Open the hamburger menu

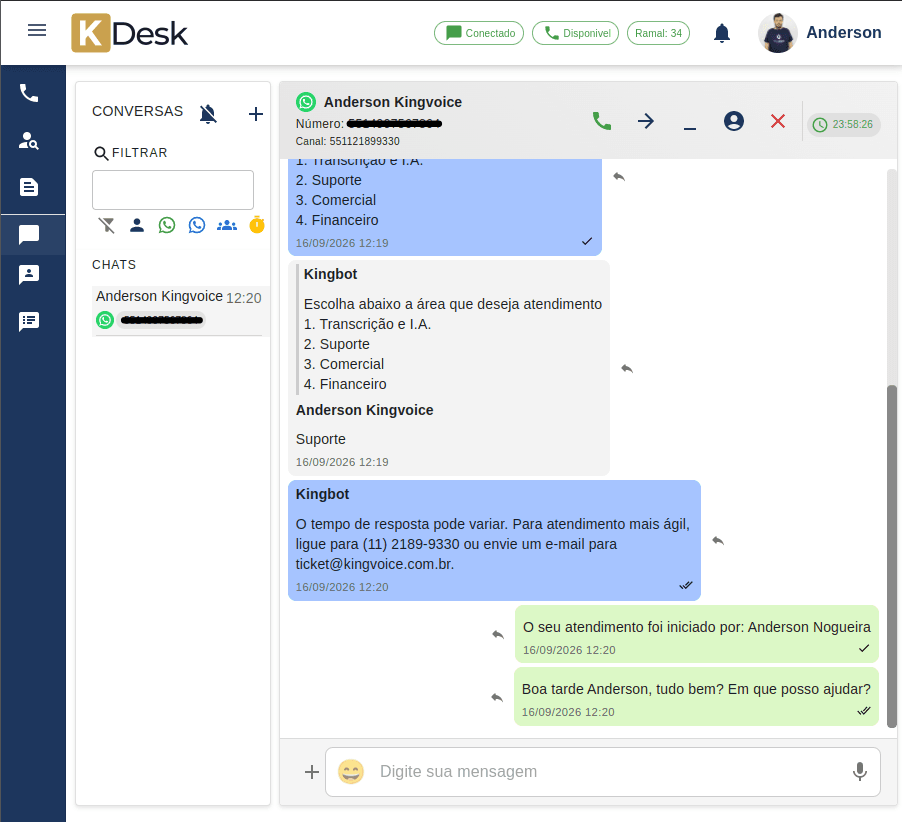[x=37, y=30]
